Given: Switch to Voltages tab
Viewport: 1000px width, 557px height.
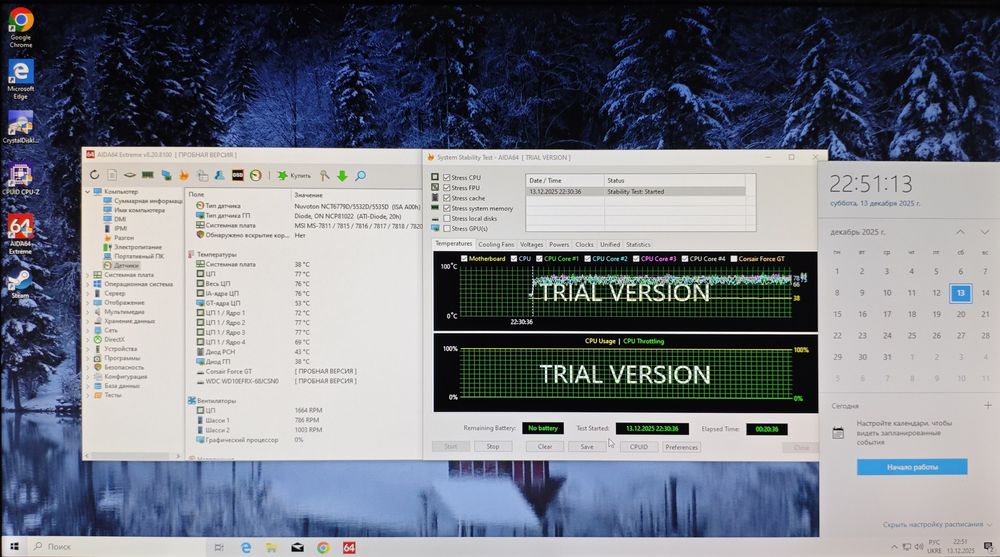Looking at the screenshot, I should (531, 244).
